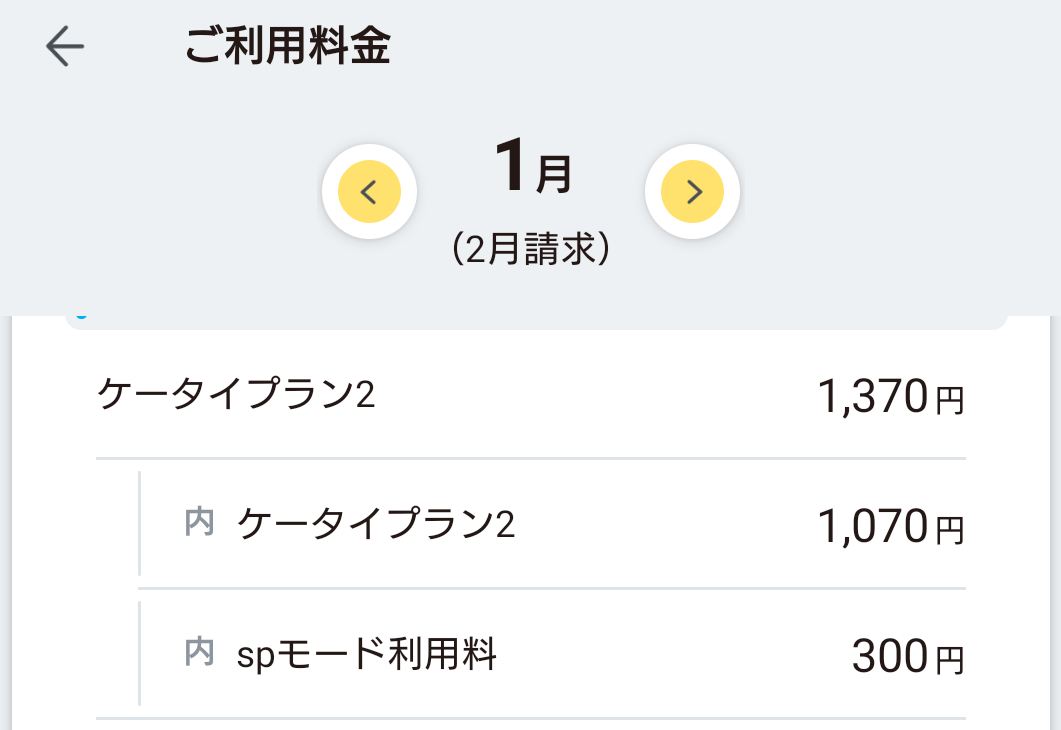
Task: Tap the back arrow icon
Action: pyautogui.click(x=65, y=47)
